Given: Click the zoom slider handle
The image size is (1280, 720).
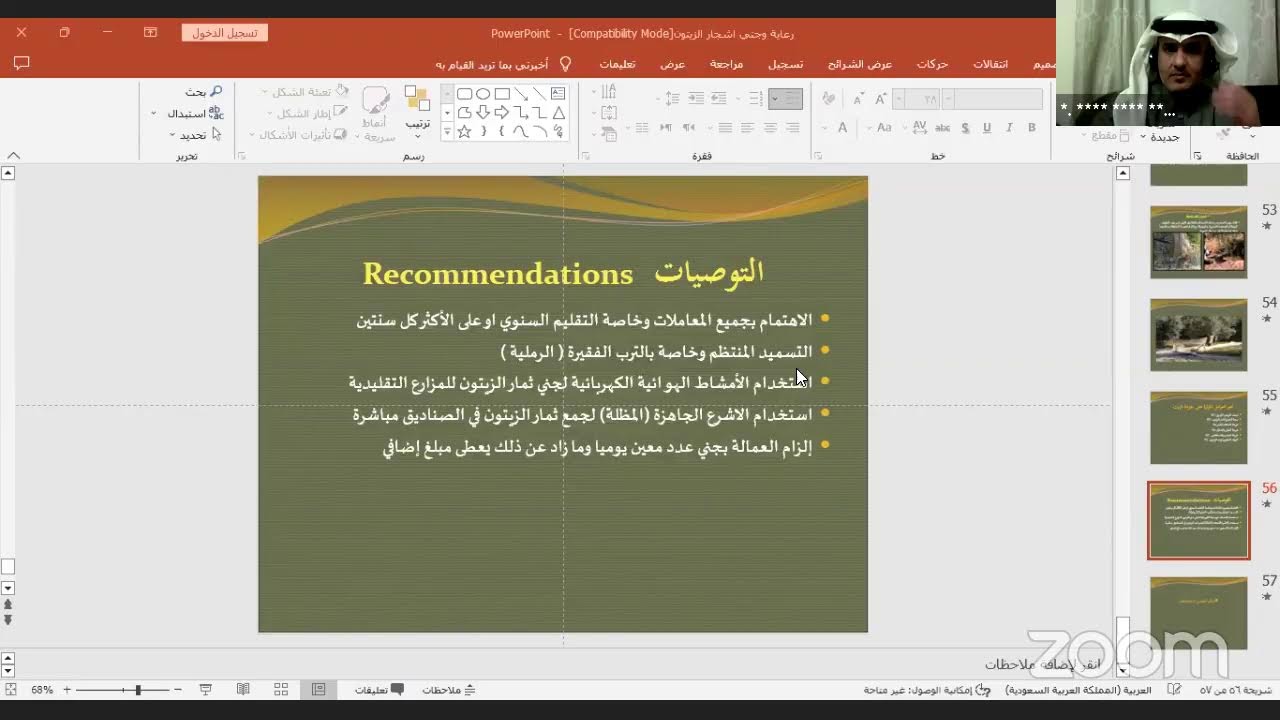Looking at the screenshot, I should (x=138, y=690).
